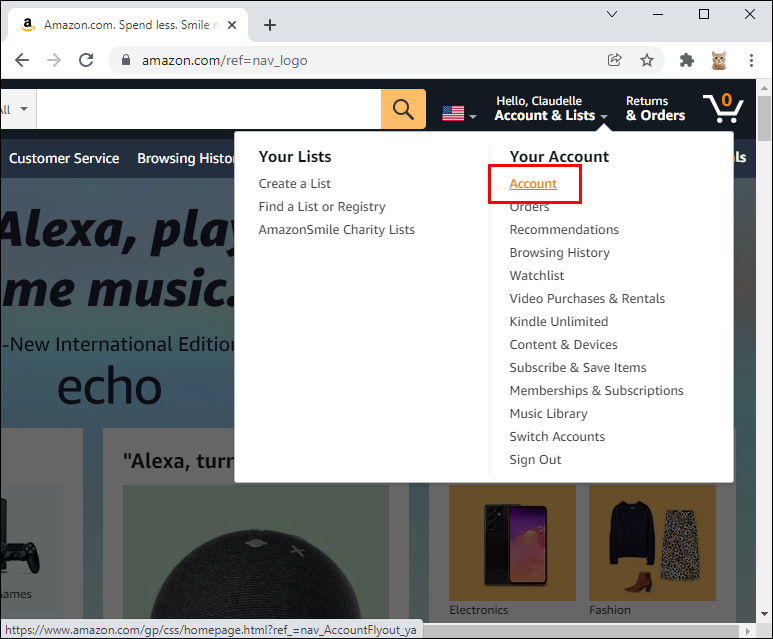
Task: Open a new tab with plus button
Action: 270,25
